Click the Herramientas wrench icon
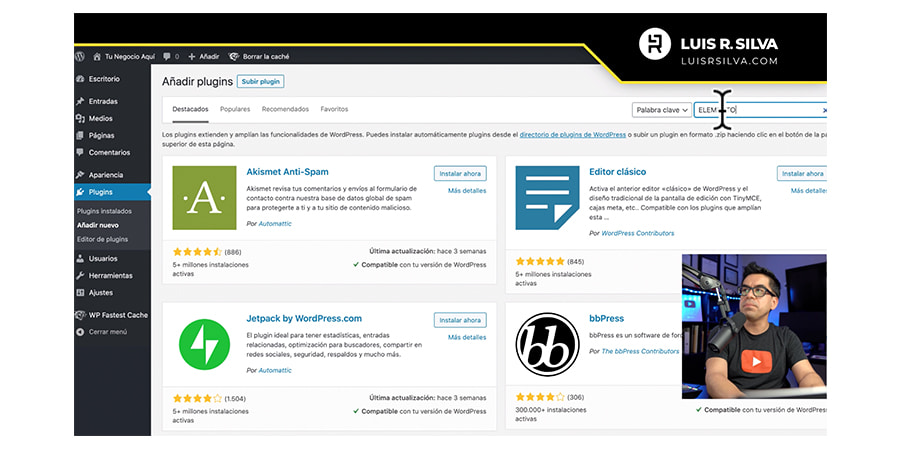This screenshot has height=450, width=900. [80, 276]
